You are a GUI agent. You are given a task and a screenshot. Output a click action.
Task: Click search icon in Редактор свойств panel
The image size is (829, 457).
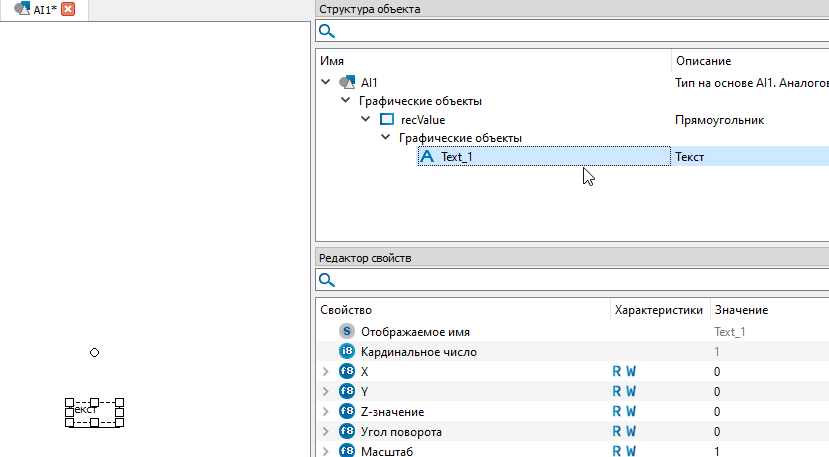pyautogui.click(x=327, y=280)
